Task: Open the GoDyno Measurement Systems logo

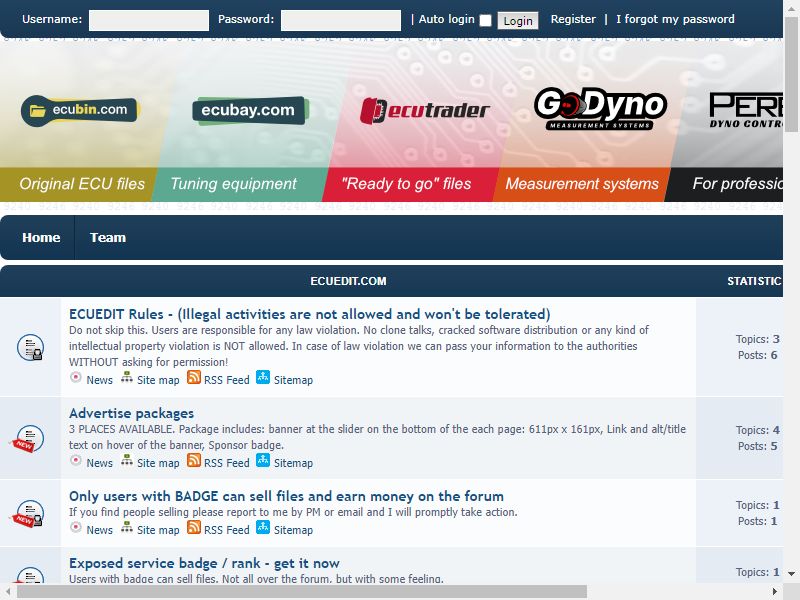Action: [x=600, y=108]
